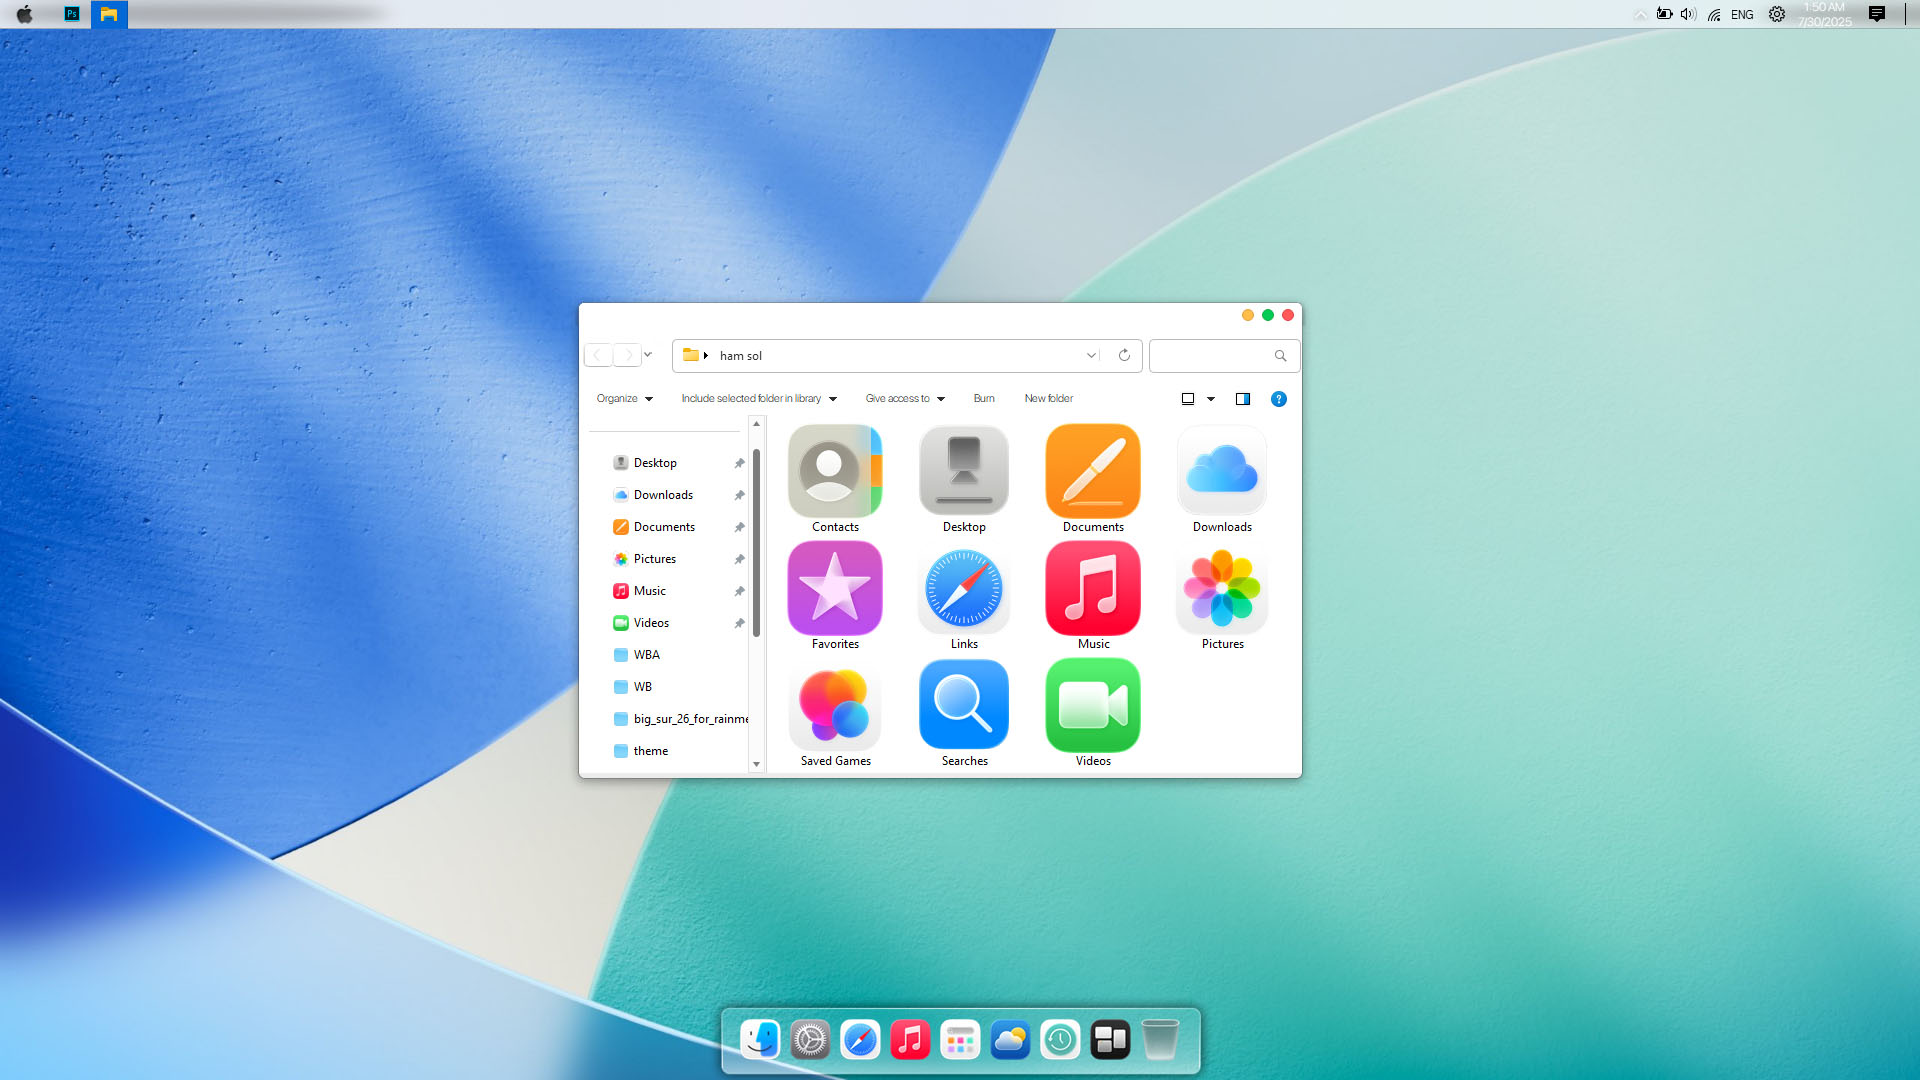Unpin Music in the sidebar
Image resolution: width=1920 pixels, height=1080 pixels.
739,591
